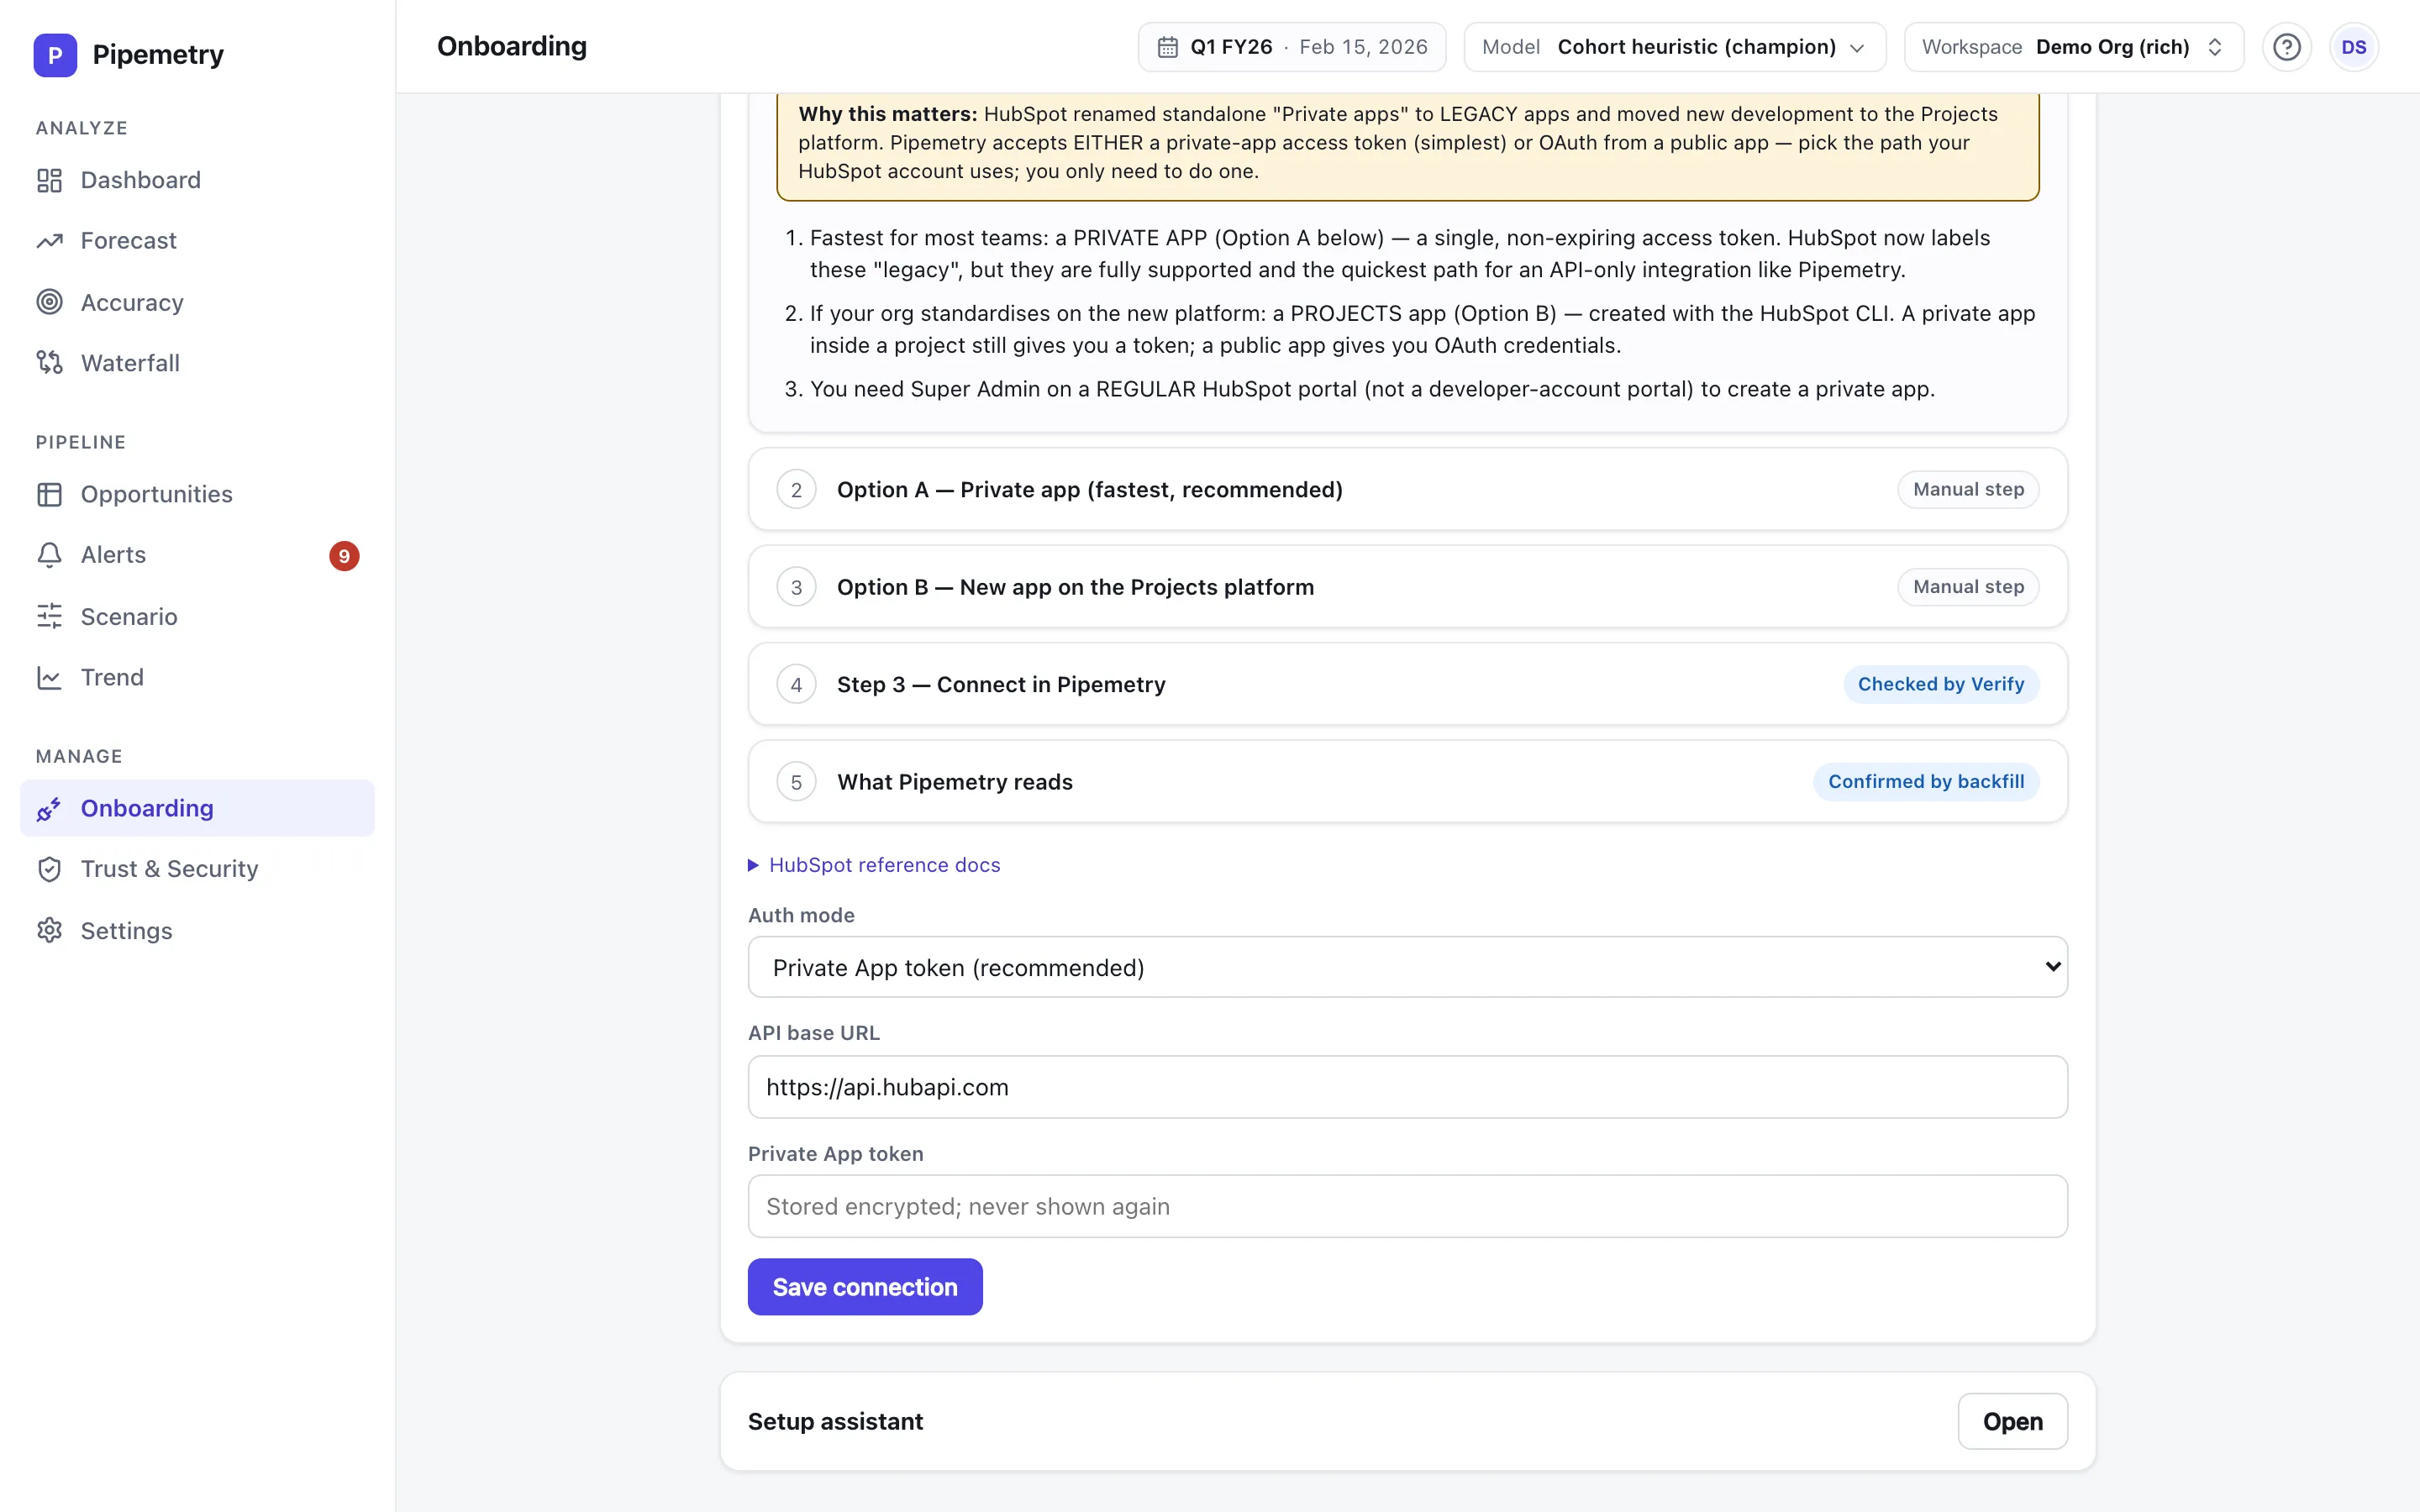Open the Q1 FY26 period picker
The image size is (2420, 1512).
[1291, 47]
